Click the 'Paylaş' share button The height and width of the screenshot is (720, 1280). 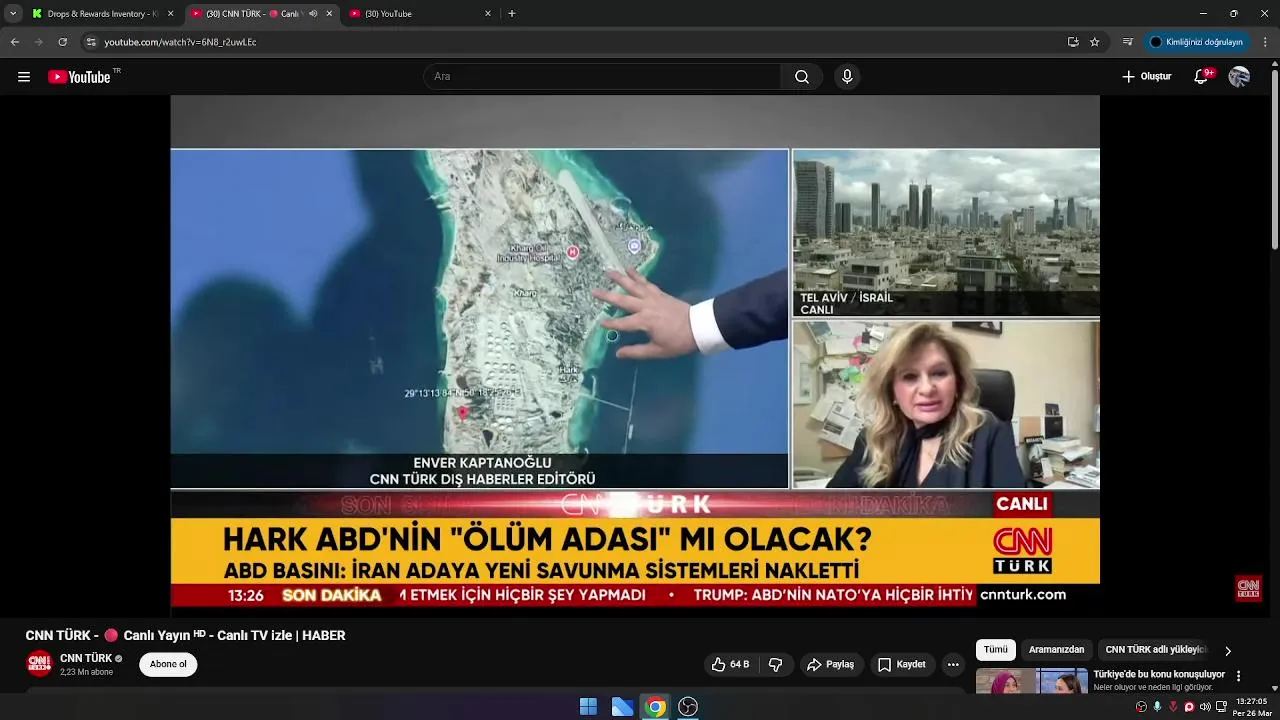click(831, 665)
